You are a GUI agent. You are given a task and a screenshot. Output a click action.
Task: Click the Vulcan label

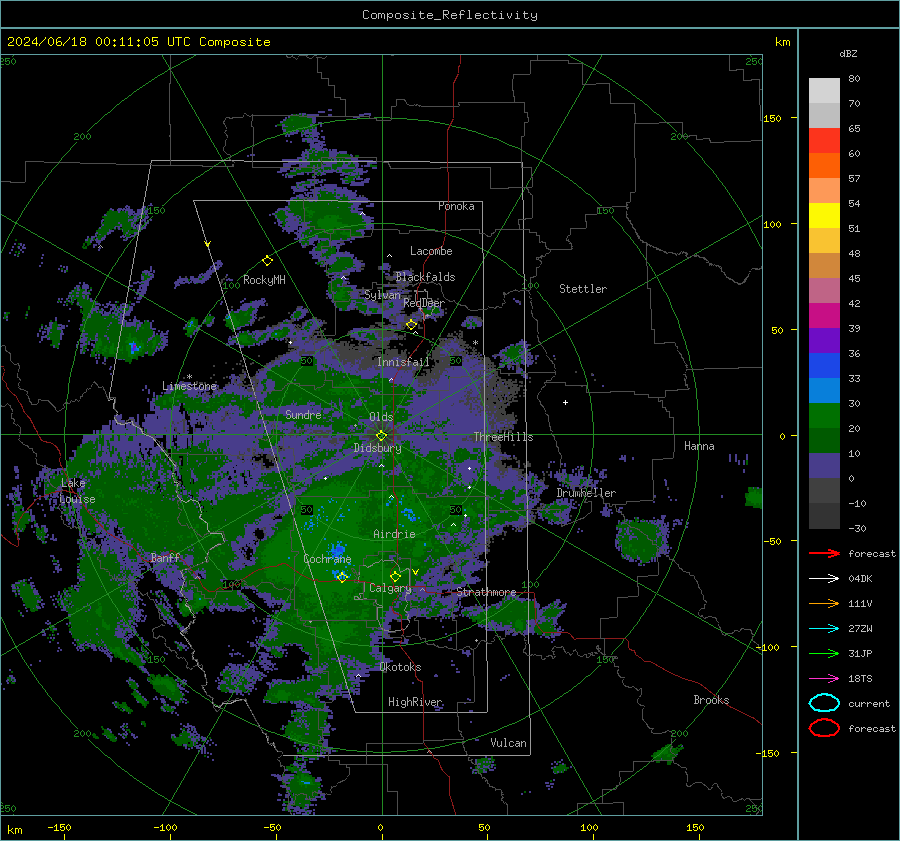click(x=508, y=743)
